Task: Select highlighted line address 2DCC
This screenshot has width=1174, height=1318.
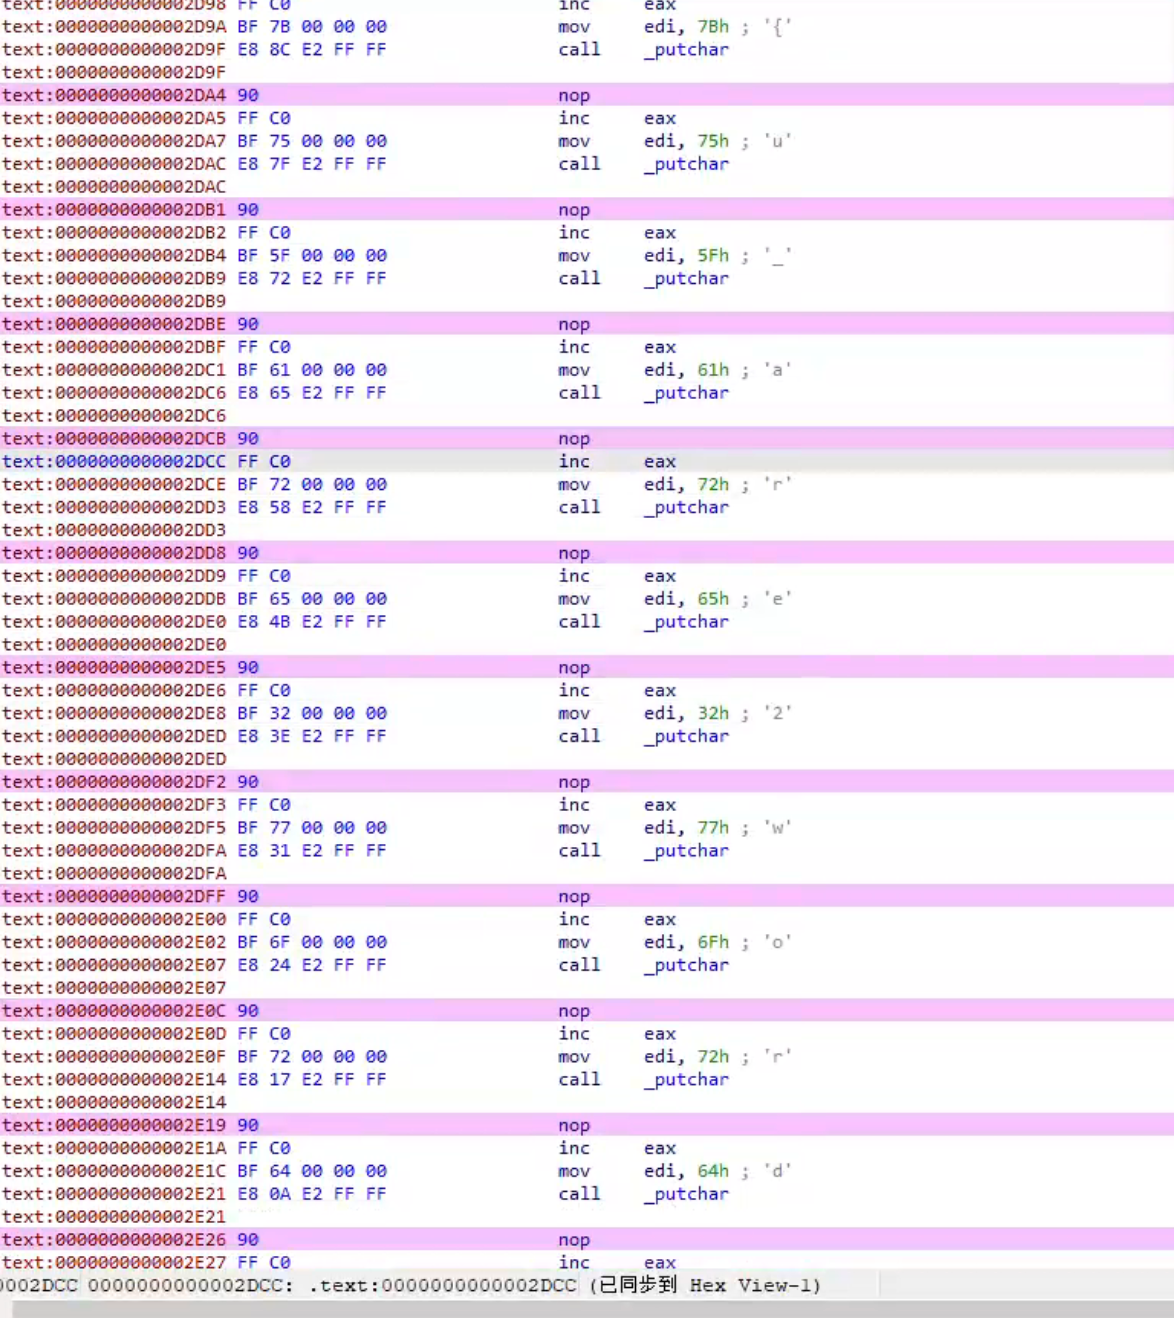Action: click(x=114, y=461)
